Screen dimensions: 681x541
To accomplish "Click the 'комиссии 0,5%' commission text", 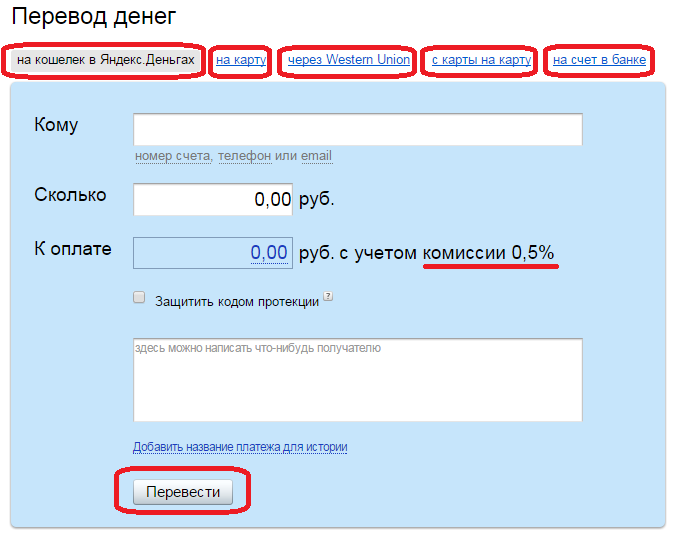I will pyautogui.click(x=489, y=253).
